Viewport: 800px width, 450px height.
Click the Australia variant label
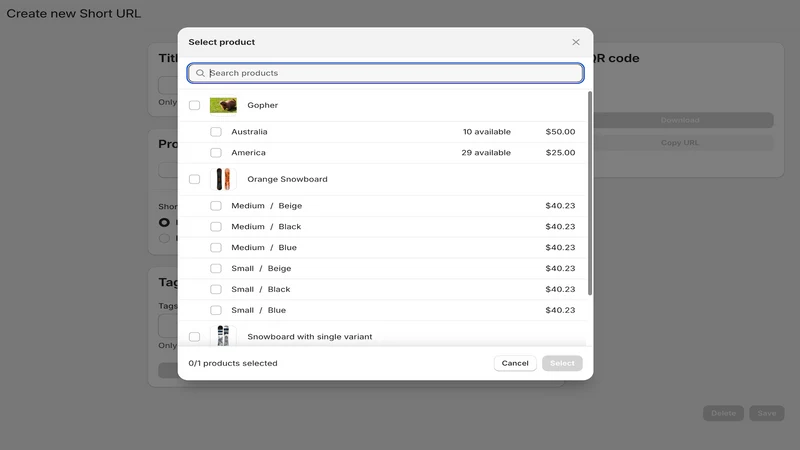(x=249, y=132)
